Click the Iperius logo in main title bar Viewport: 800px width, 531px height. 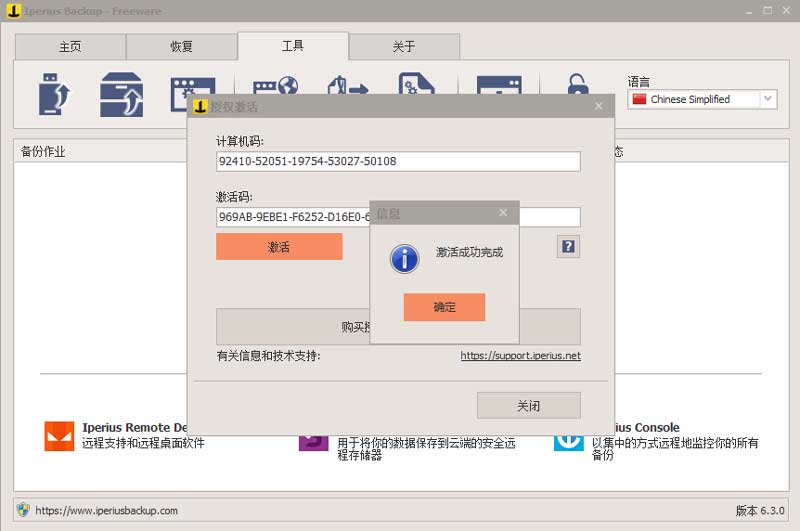14,11
